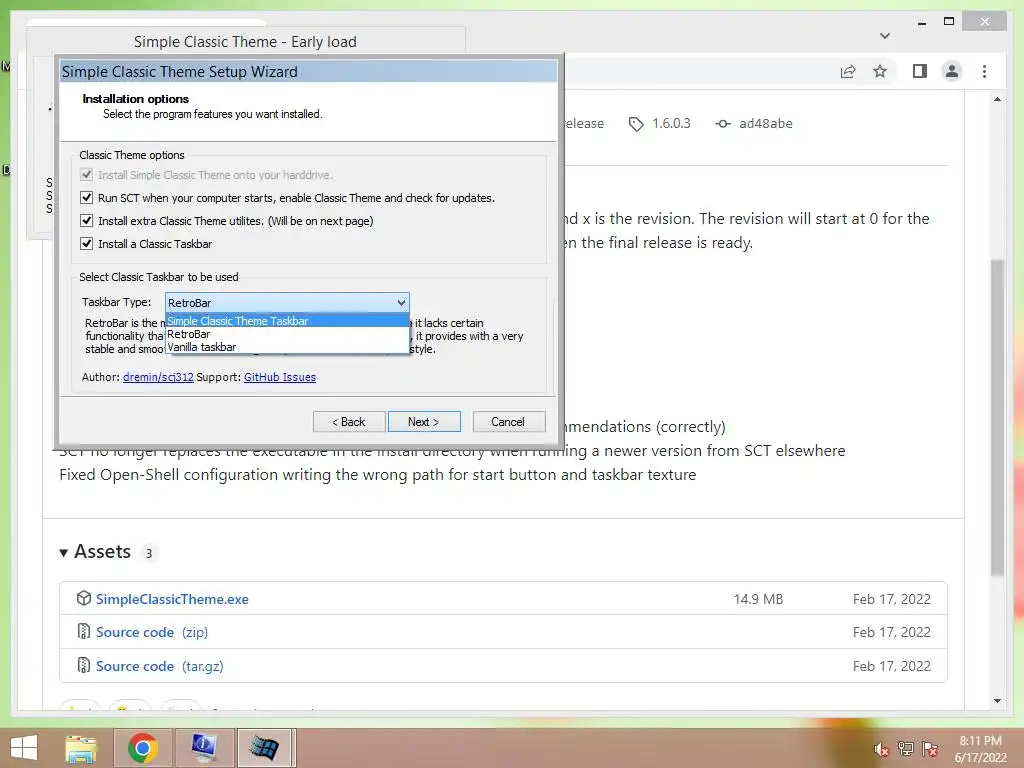Bookmark this page with the star icon
The width and height of the screenshot is (1024, 768).
[880, 71]
